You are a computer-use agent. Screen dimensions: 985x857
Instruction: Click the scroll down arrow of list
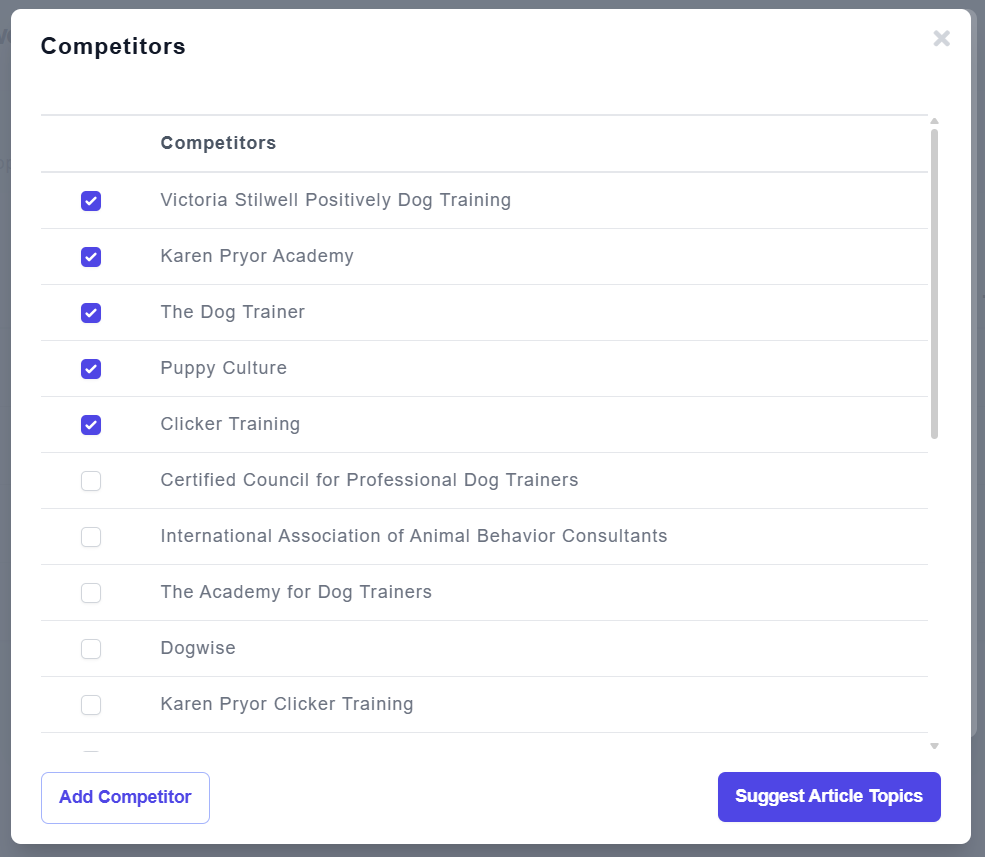click(x=934, y=746)
